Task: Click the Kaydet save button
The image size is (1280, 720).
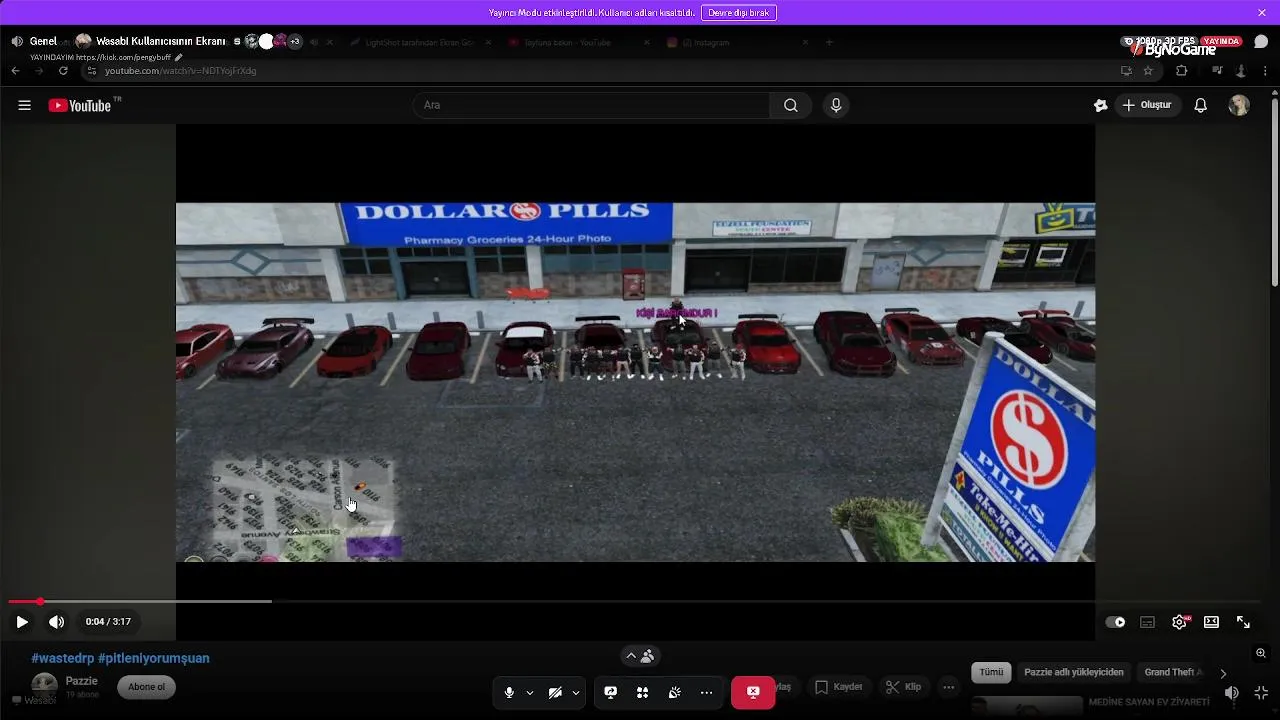Action: click(838, 687)
